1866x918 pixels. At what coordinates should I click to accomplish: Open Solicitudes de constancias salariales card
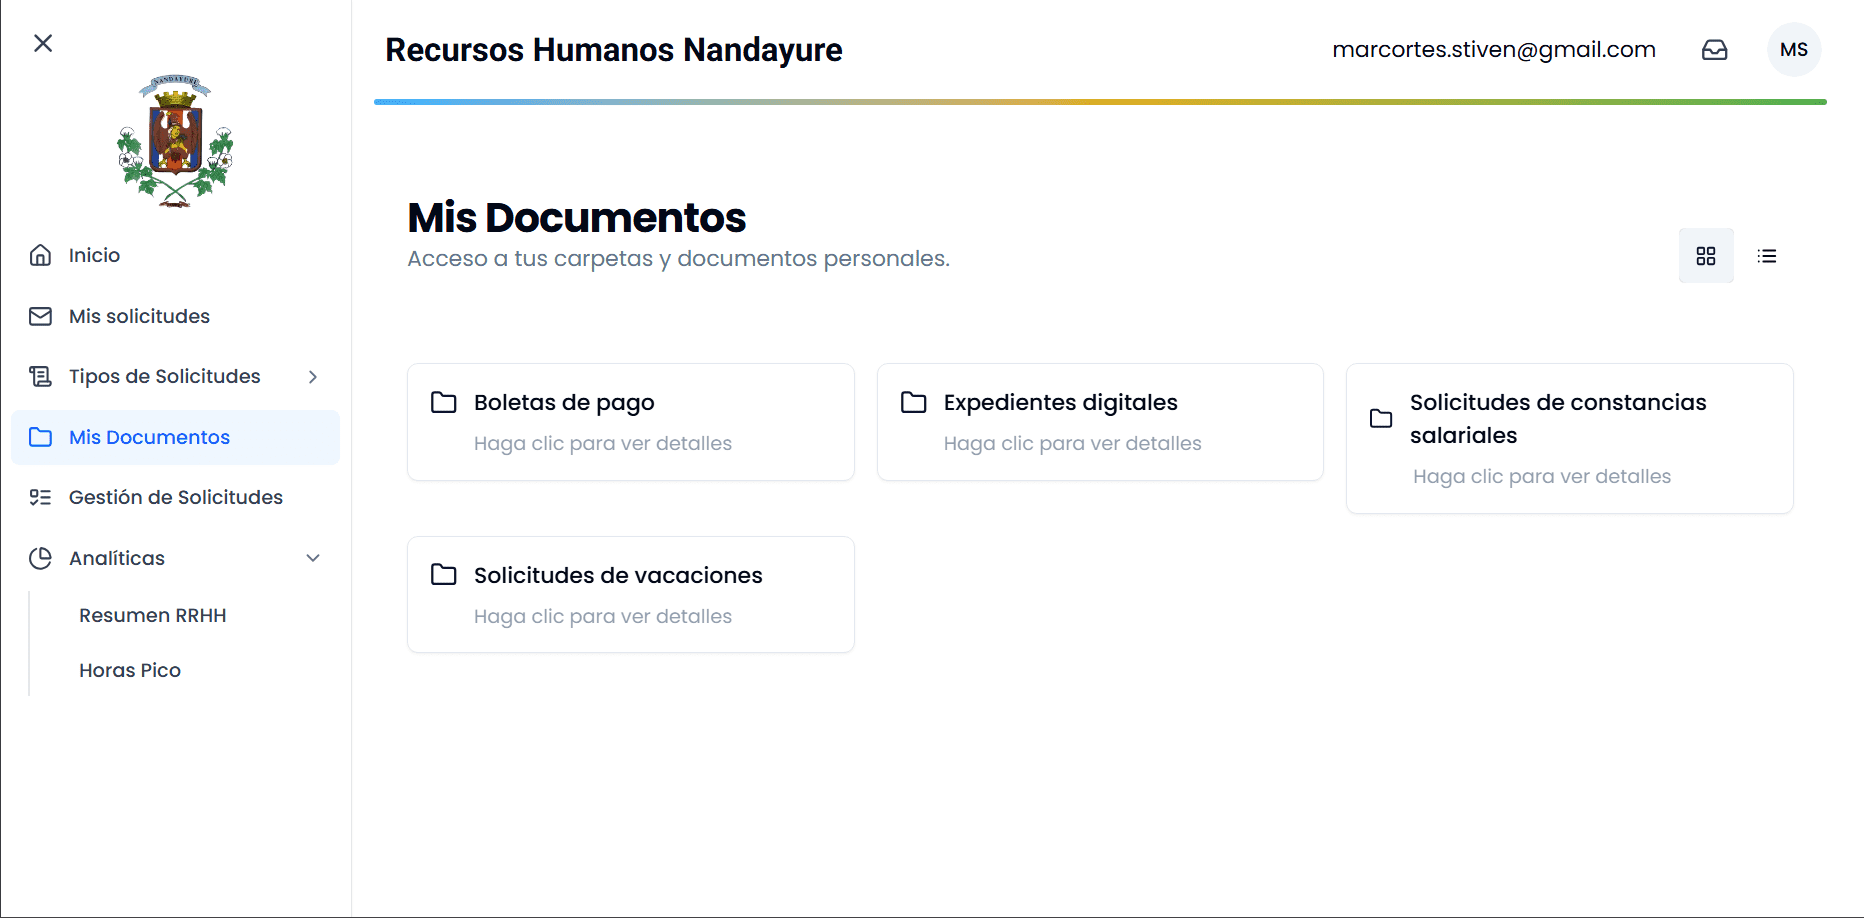tap(1570, 439)
